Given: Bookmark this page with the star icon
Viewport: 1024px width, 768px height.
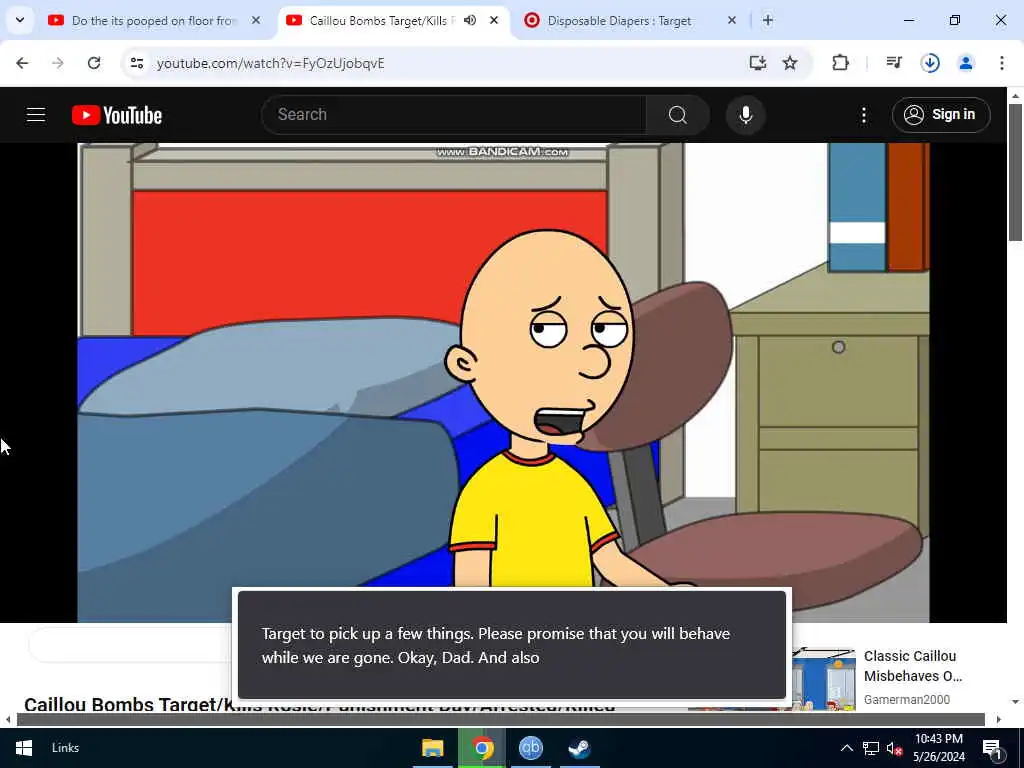Looking at the screenshot, I should [790, 63].
